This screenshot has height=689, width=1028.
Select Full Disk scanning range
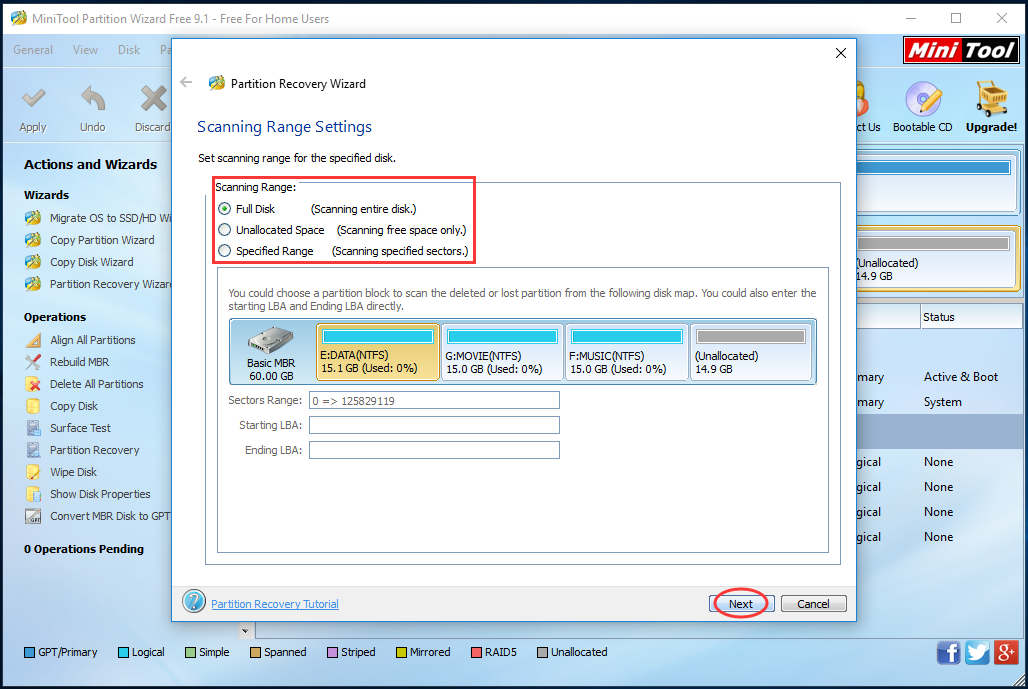[225, 209]
